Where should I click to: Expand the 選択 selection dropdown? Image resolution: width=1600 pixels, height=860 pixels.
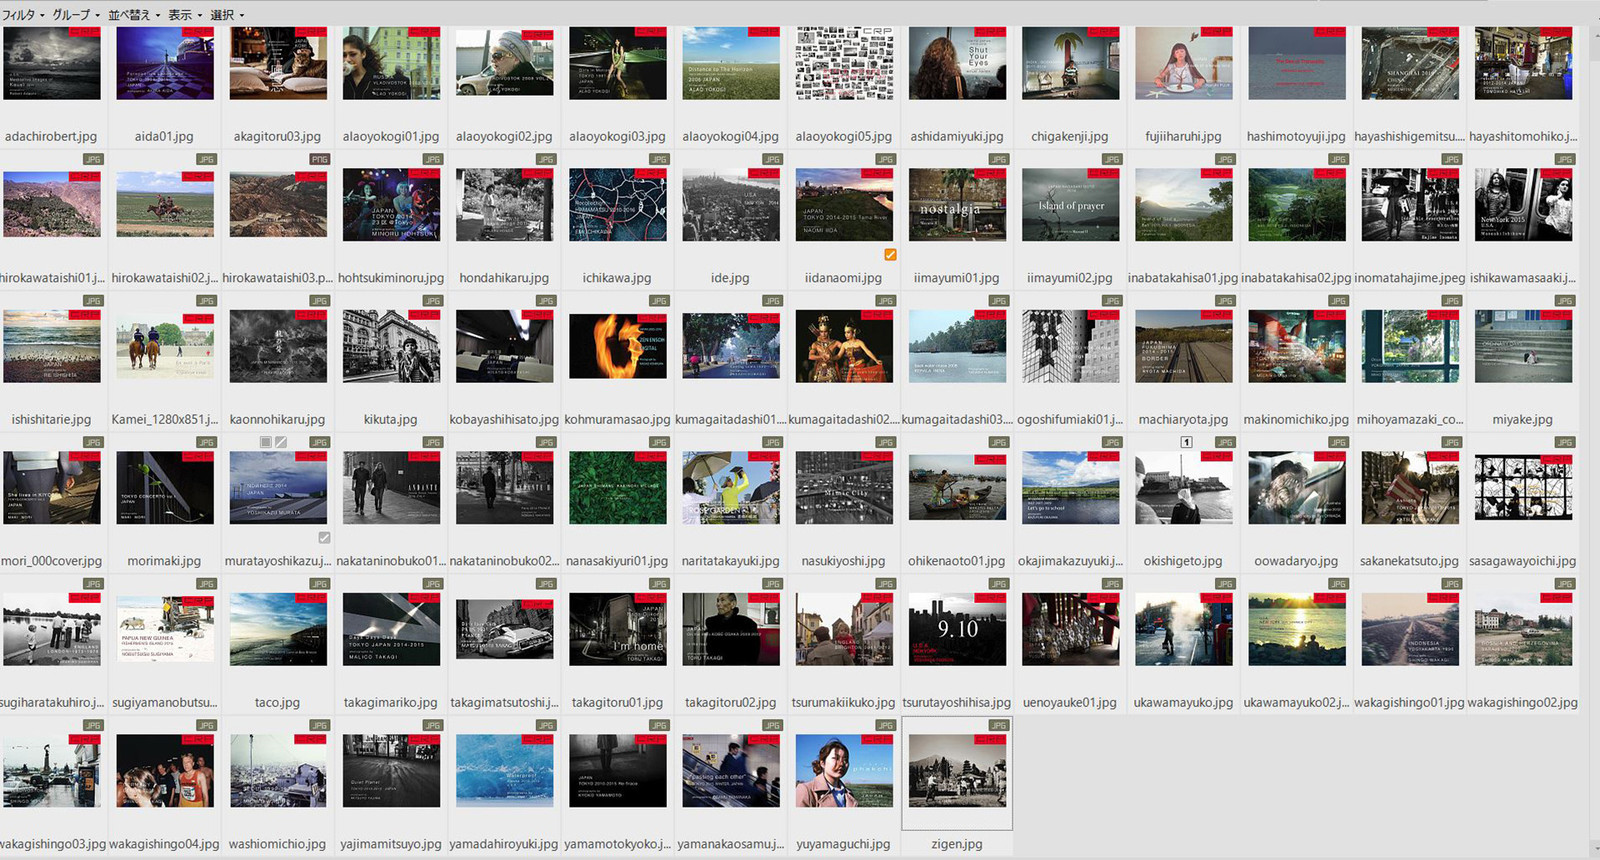(227, 15)
